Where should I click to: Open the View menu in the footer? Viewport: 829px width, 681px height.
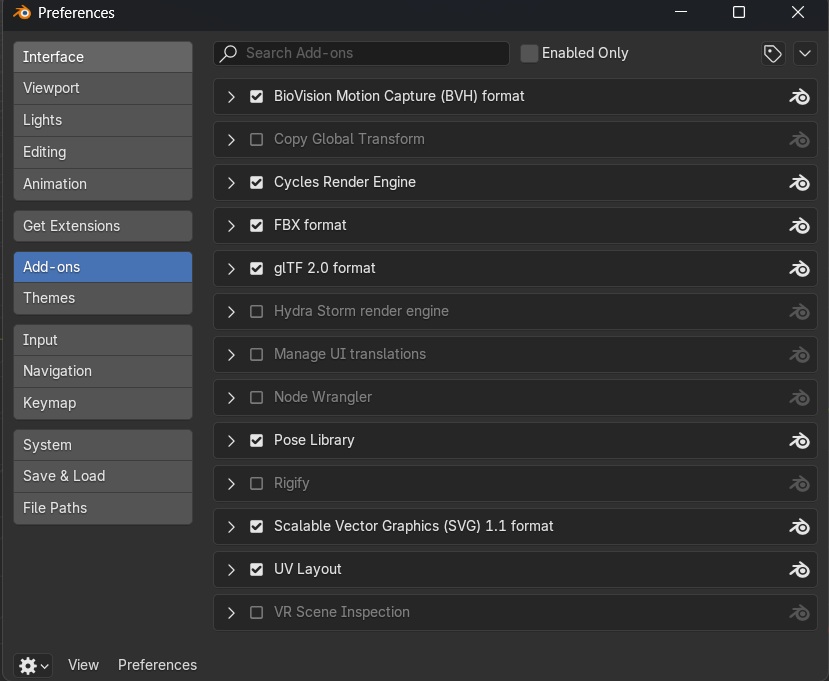[x=83, y=665]
